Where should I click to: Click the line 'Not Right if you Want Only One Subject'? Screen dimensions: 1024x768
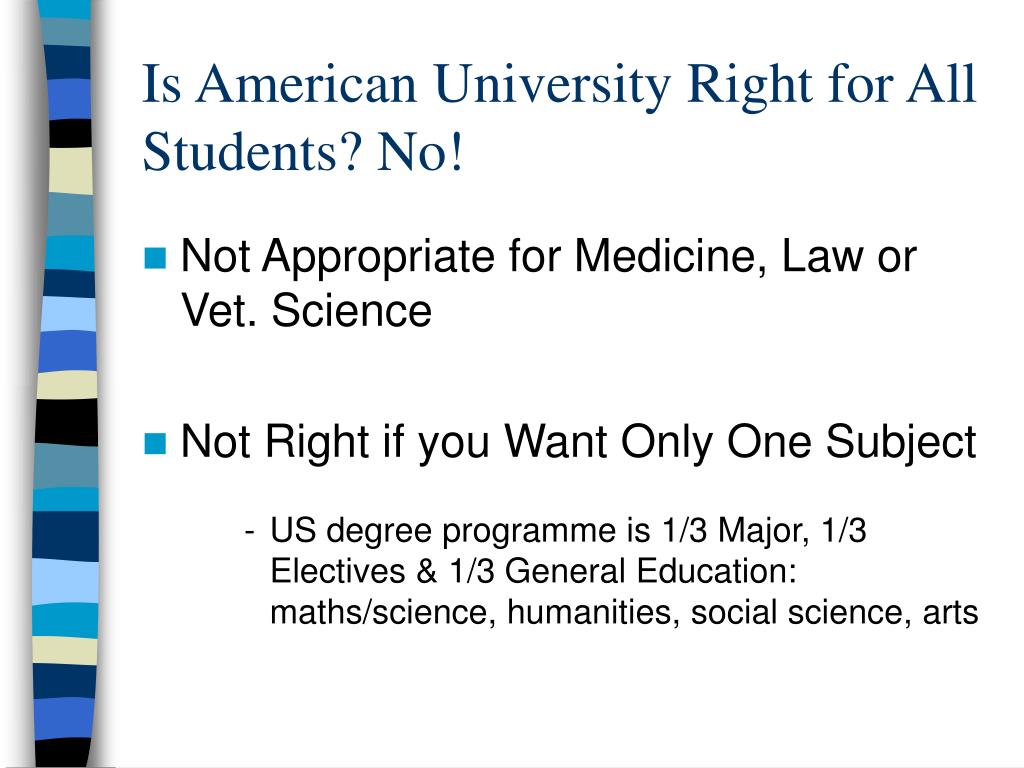(x=578, y=443)
